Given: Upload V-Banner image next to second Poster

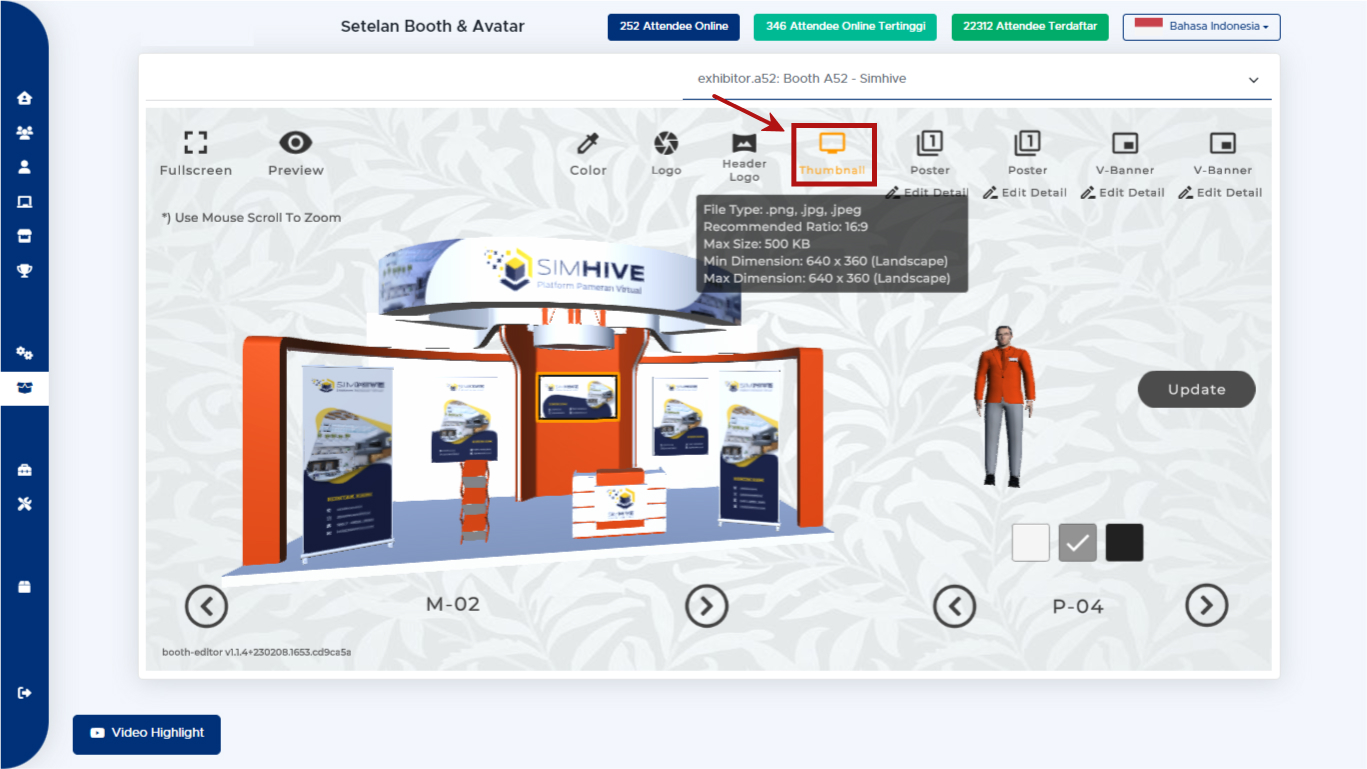Looking at the screenshot, I should 1125,153.
